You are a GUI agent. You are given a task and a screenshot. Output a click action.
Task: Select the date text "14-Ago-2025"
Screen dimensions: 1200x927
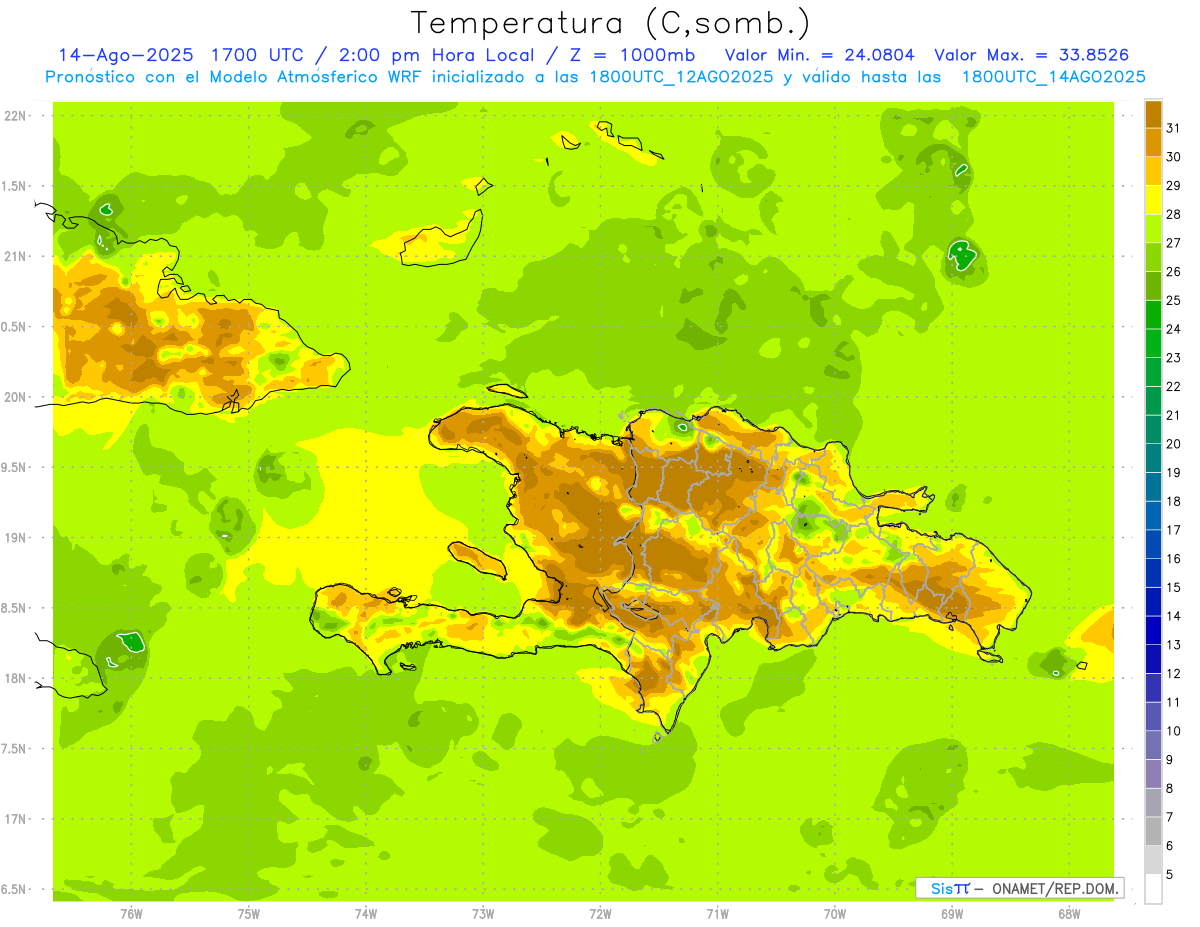pyautogui.click(x=126, y=55)
